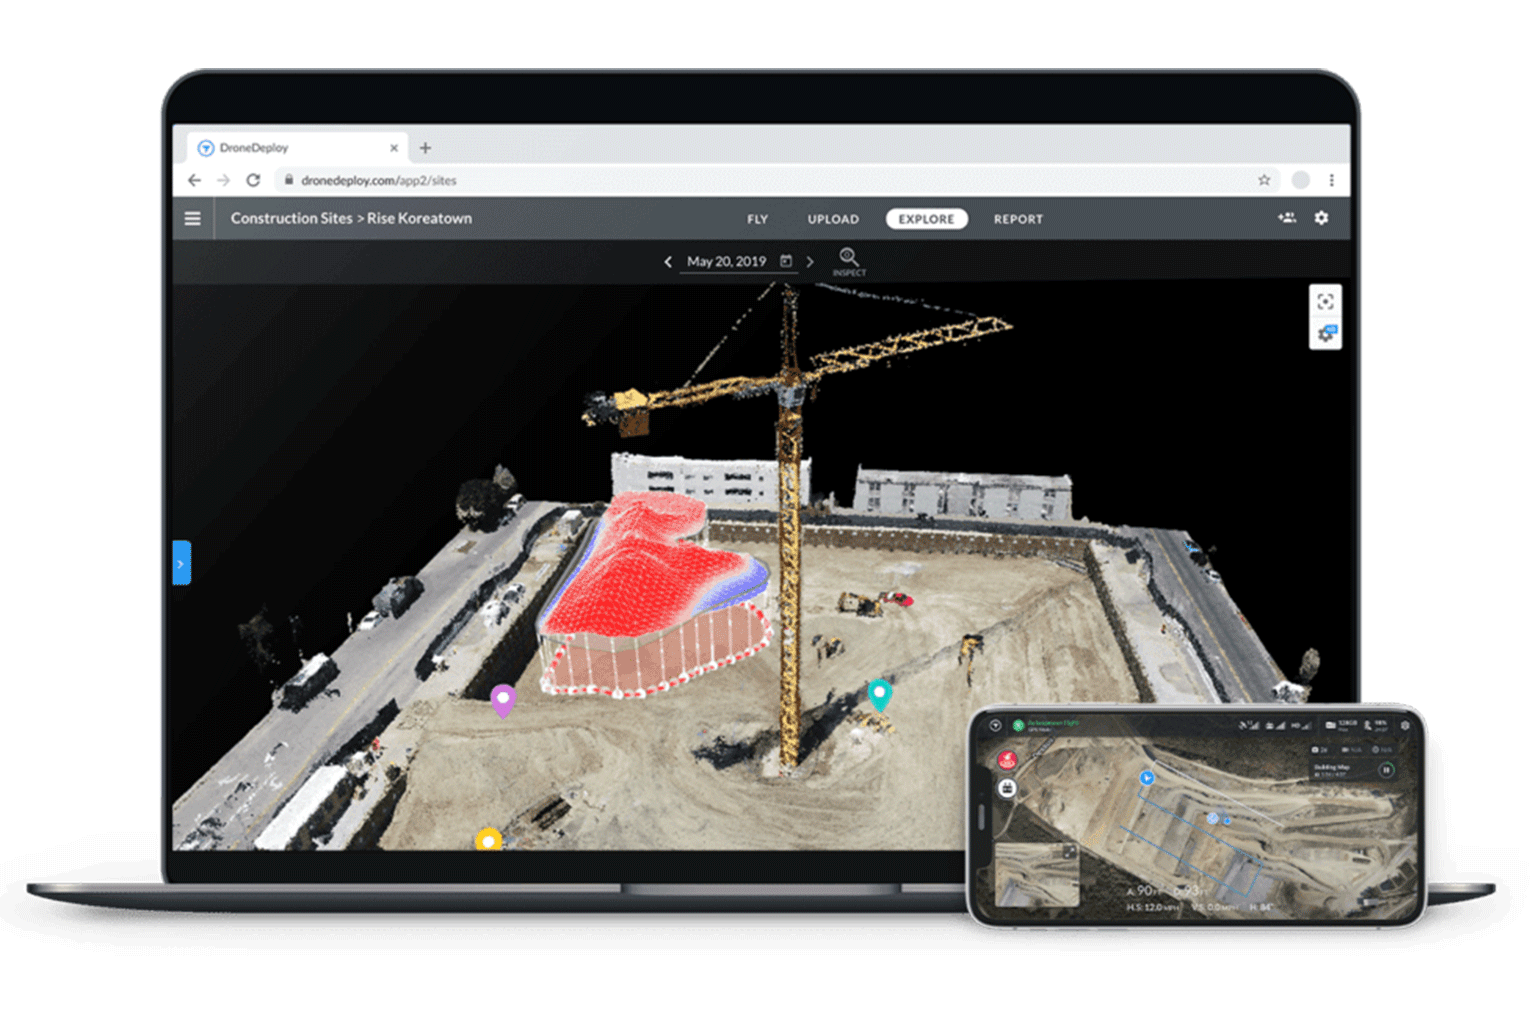This screenshot has height=1024, width=1536.
Task: Select the teal location marker
Action: (x=879, y=694)
